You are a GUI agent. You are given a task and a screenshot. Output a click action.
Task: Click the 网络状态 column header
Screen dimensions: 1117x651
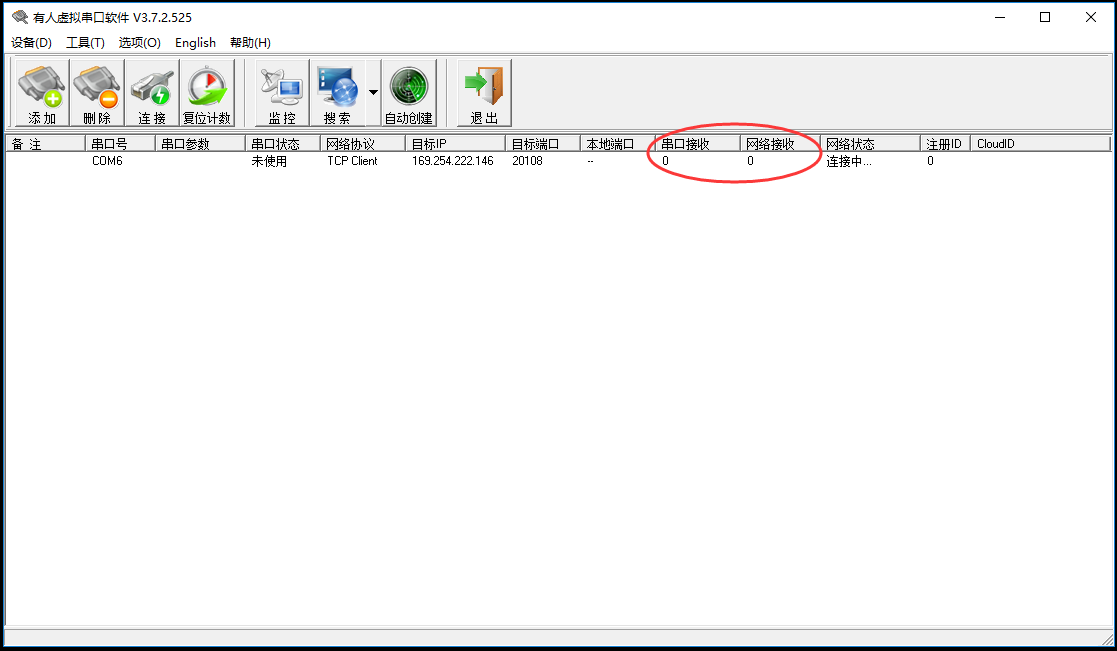(x=869, y=144)
